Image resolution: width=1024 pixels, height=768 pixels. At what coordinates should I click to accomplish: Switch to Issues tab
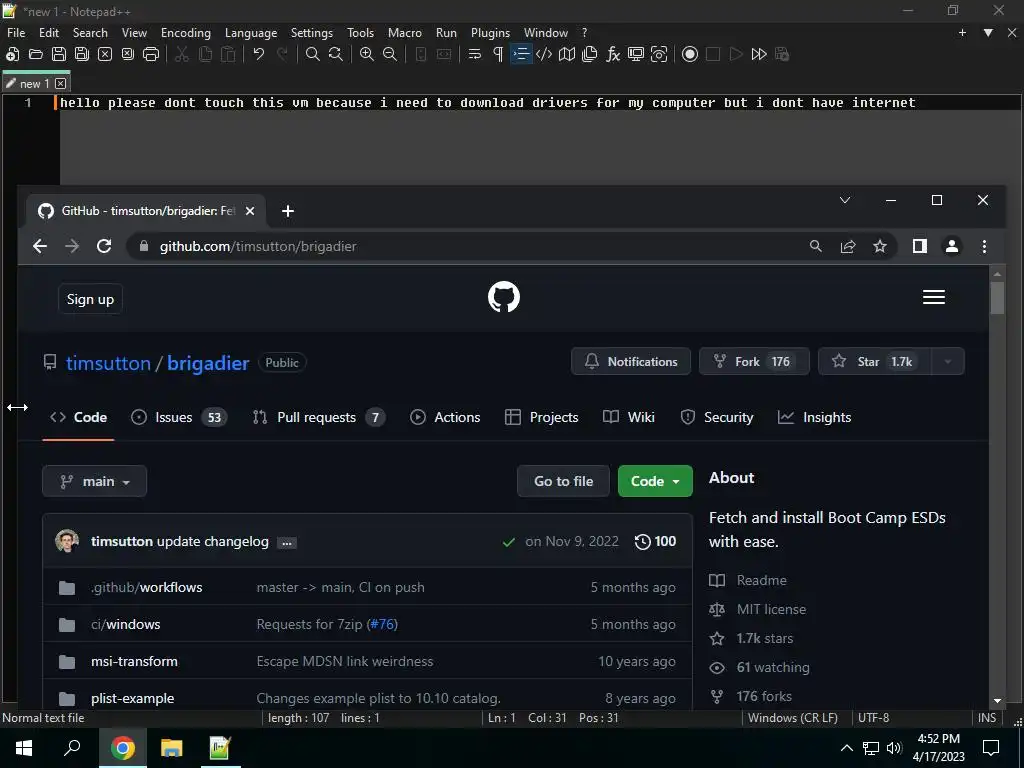(x=178, y=417)
